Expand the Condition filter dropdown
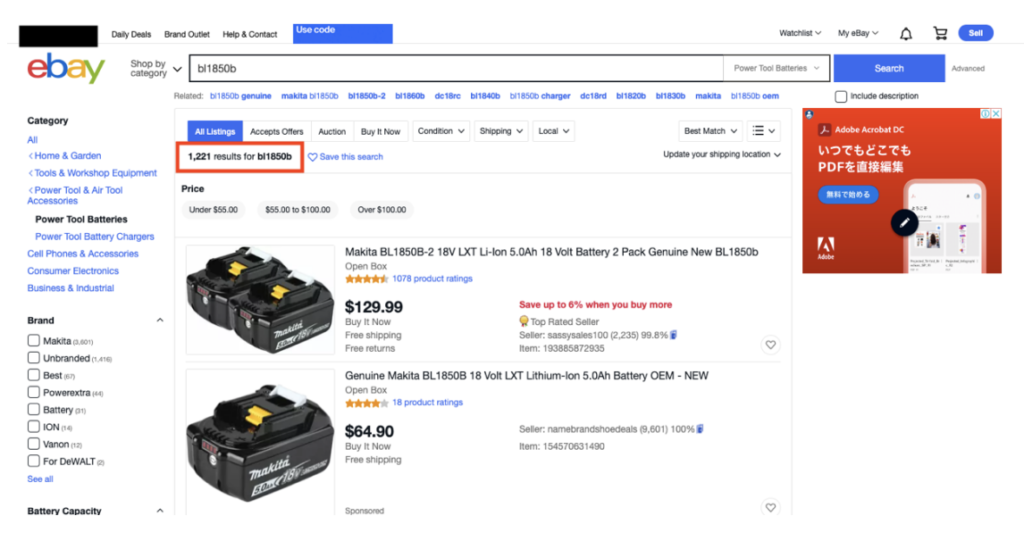 tap(441, 131)
